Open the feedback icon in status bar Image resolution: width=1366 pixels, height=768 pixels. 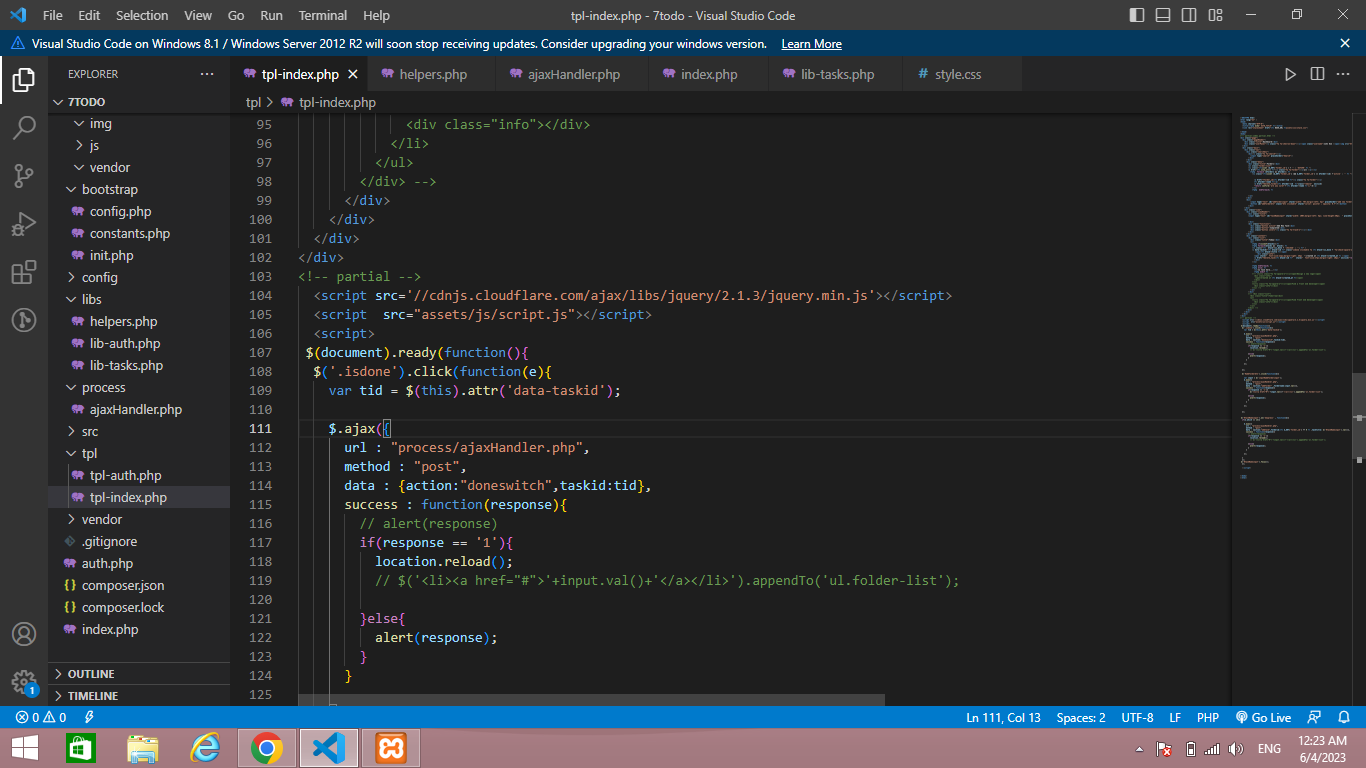tap(1315, 718)
